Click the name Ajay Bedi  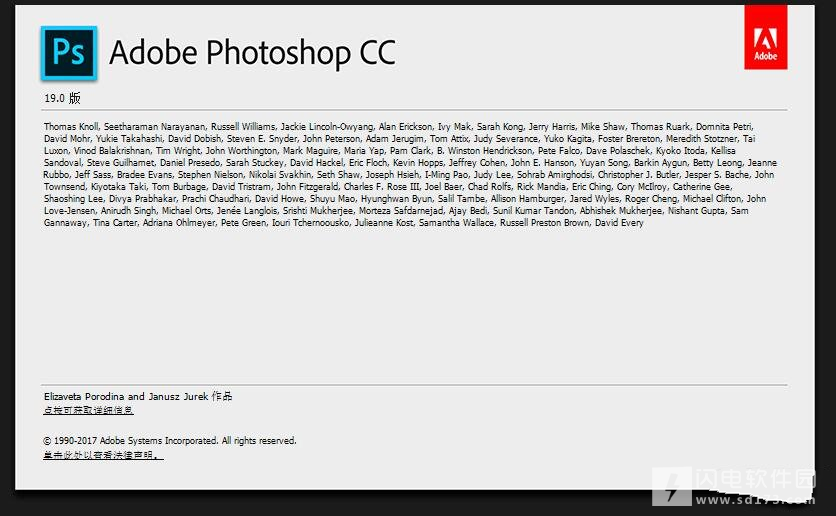click(x=468, y=211)
